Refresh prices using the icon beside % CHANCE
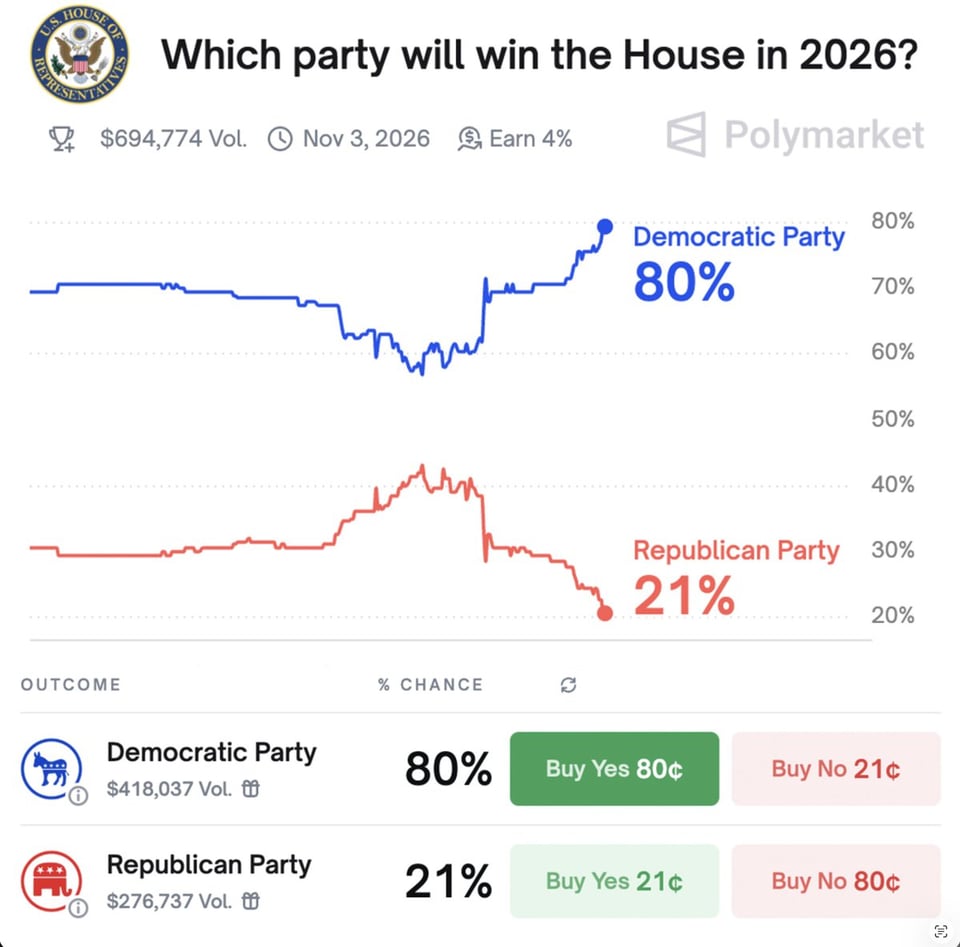 click(x=567, y=685)
